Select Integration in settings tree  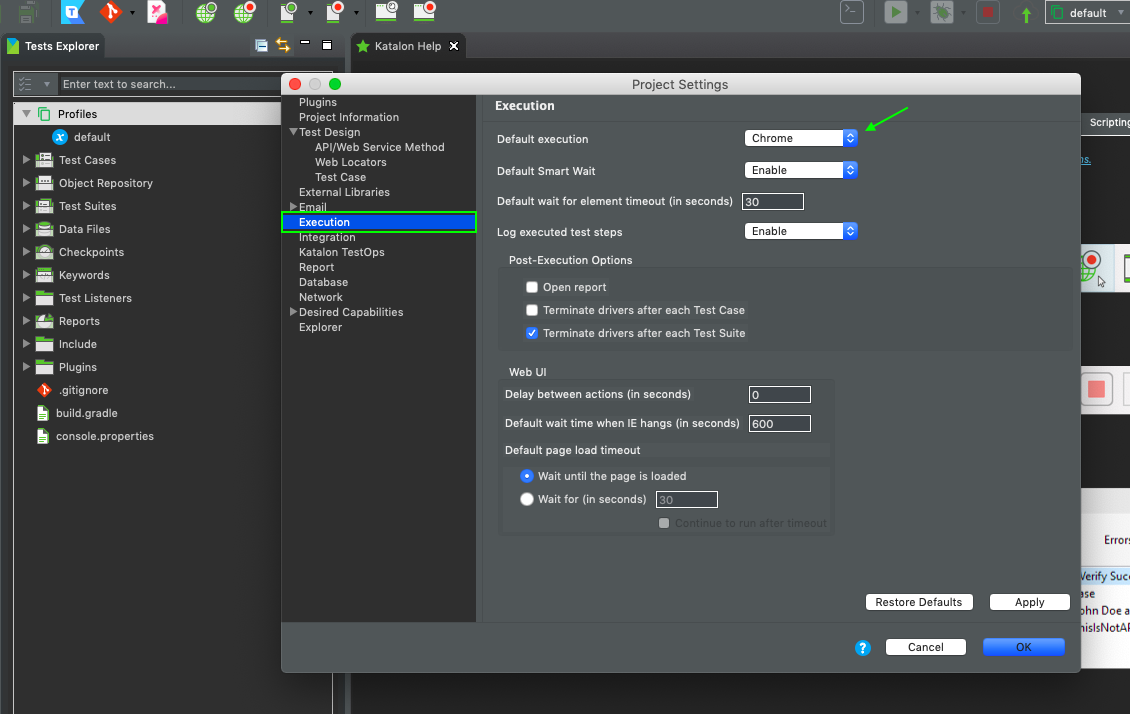point(327,237)
